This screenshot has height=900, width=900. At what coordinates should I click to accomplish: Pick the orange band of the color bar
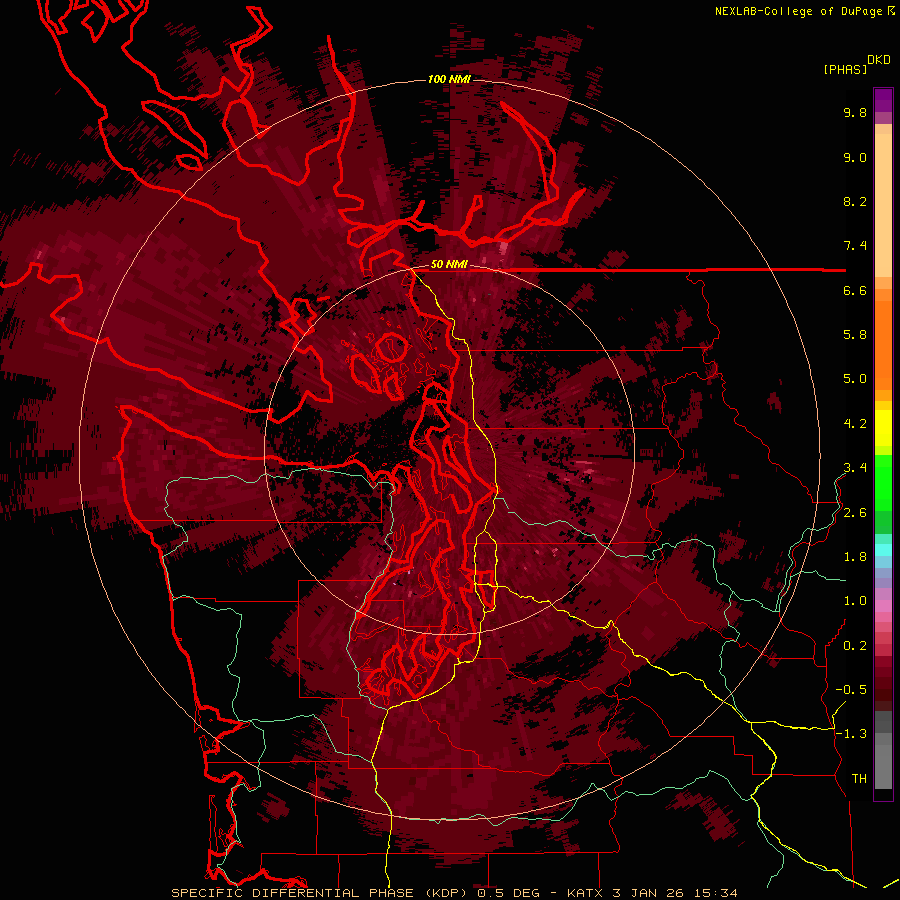883,344
